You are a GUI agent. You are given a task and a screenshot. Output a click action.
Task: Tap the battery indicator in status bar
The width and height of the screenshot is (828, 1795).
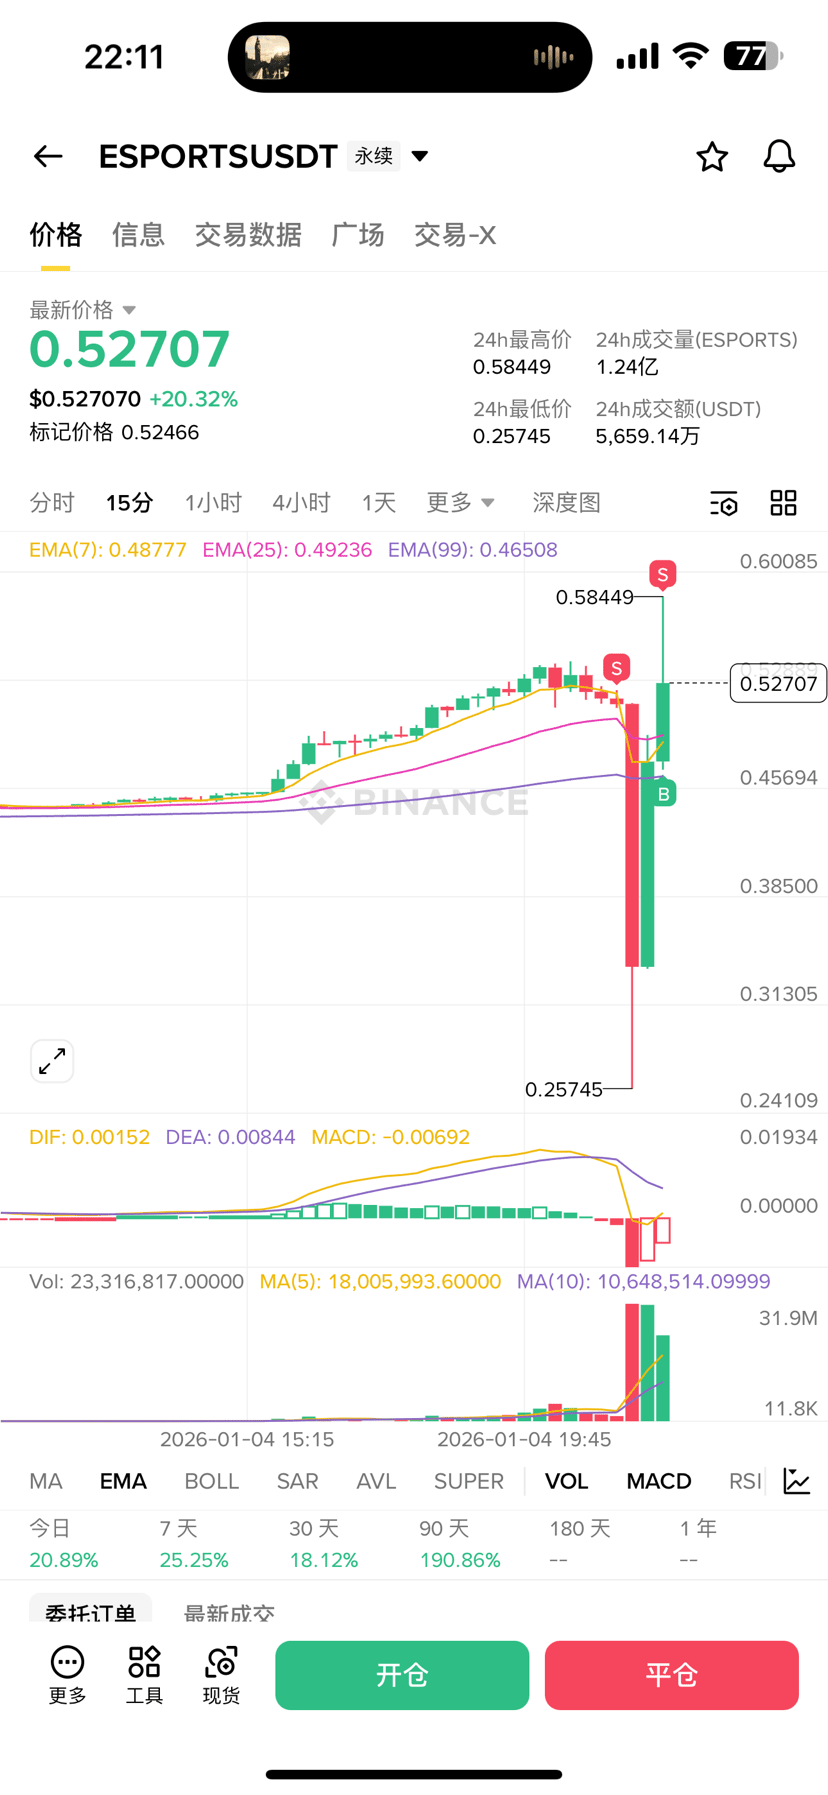753,56
